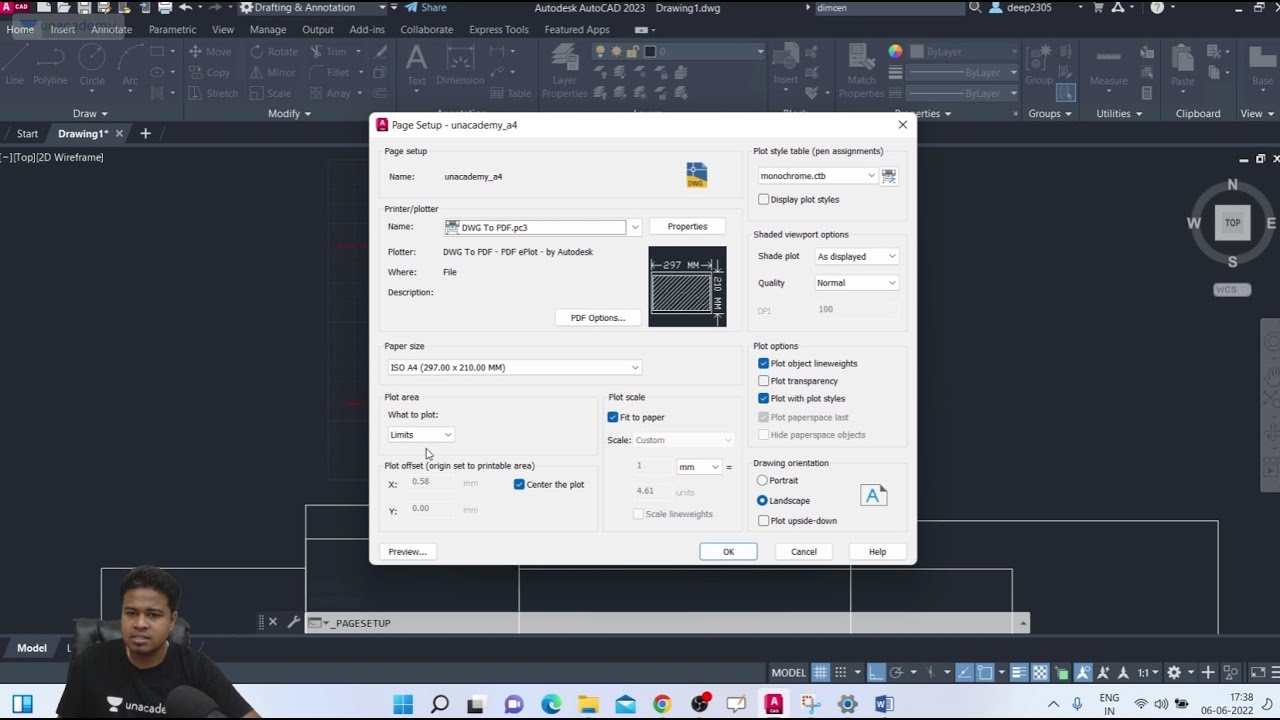Switch to the Insert ribbon tab

pyautogui.click(x=62, y=30)
